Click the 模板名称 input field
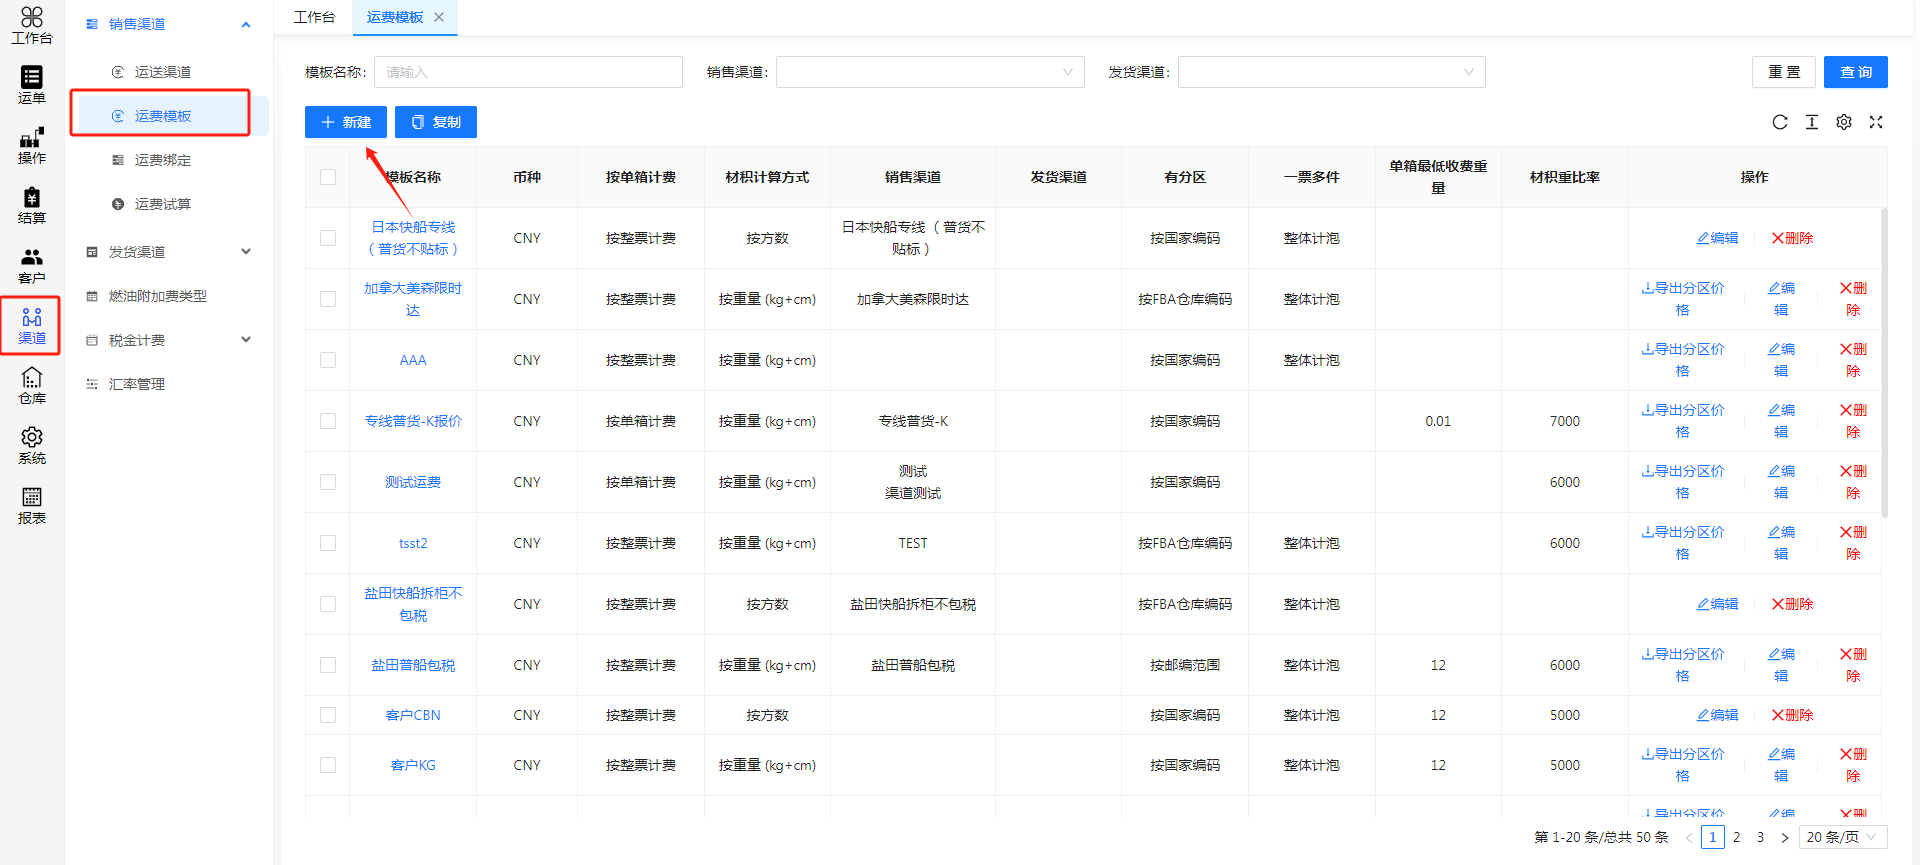 [528, 72]
